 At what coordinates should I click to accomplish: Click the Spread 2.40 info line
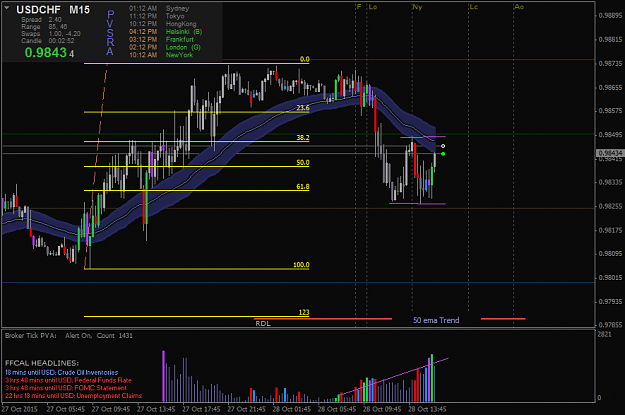[41, 20]
